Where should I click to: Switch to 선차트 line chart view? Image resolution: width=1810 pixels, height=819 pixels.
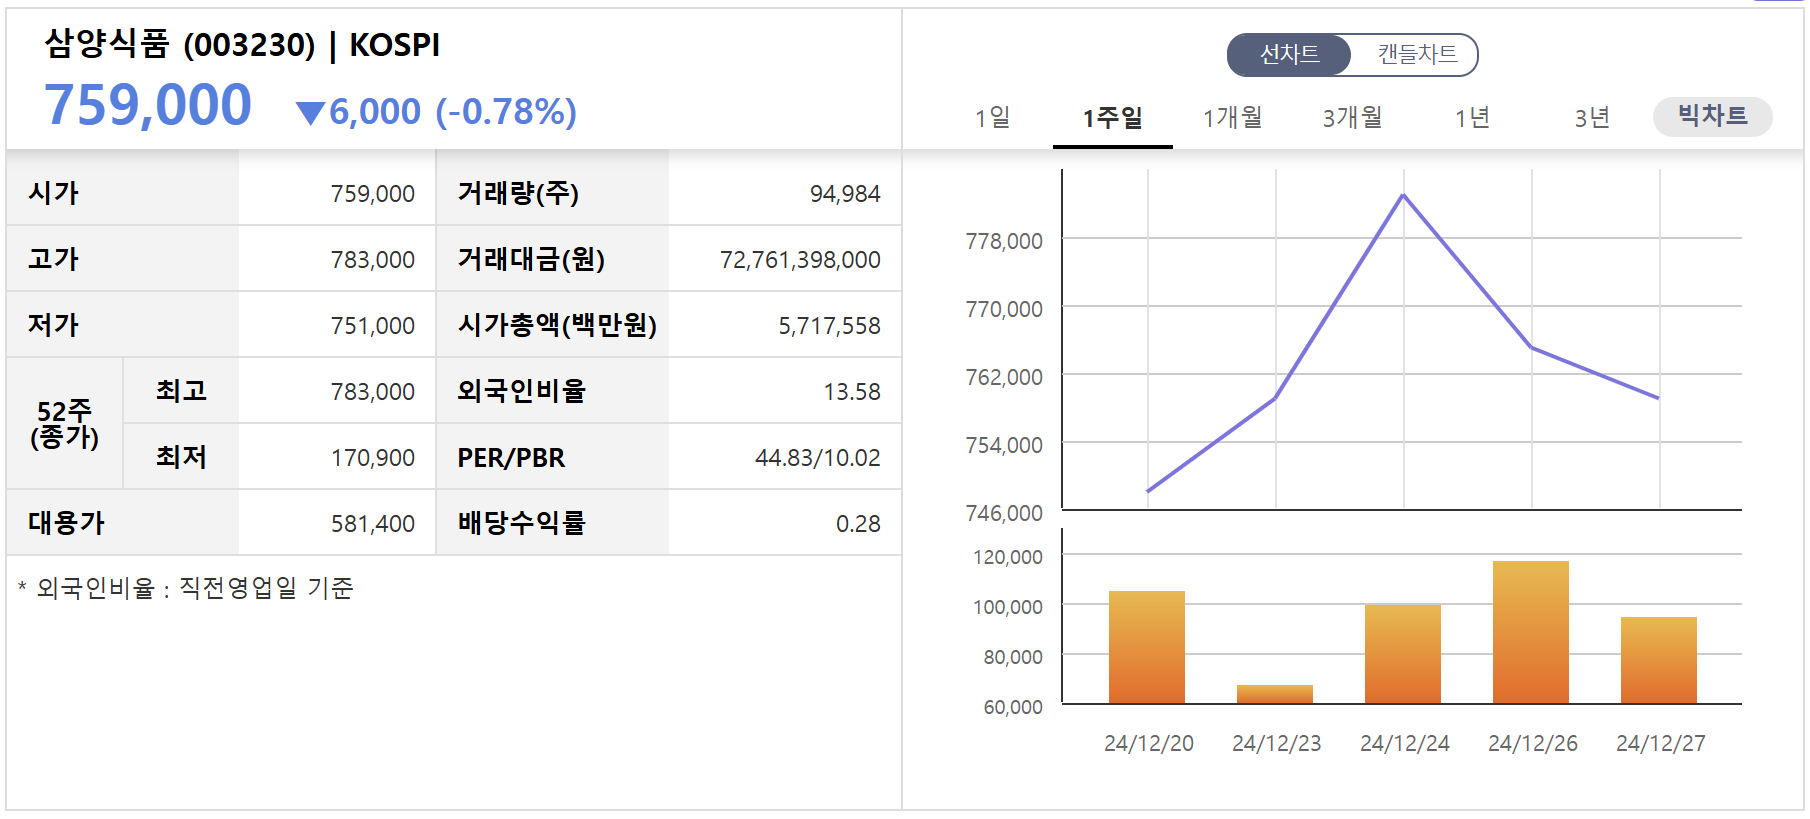(x=1289, y=55)
